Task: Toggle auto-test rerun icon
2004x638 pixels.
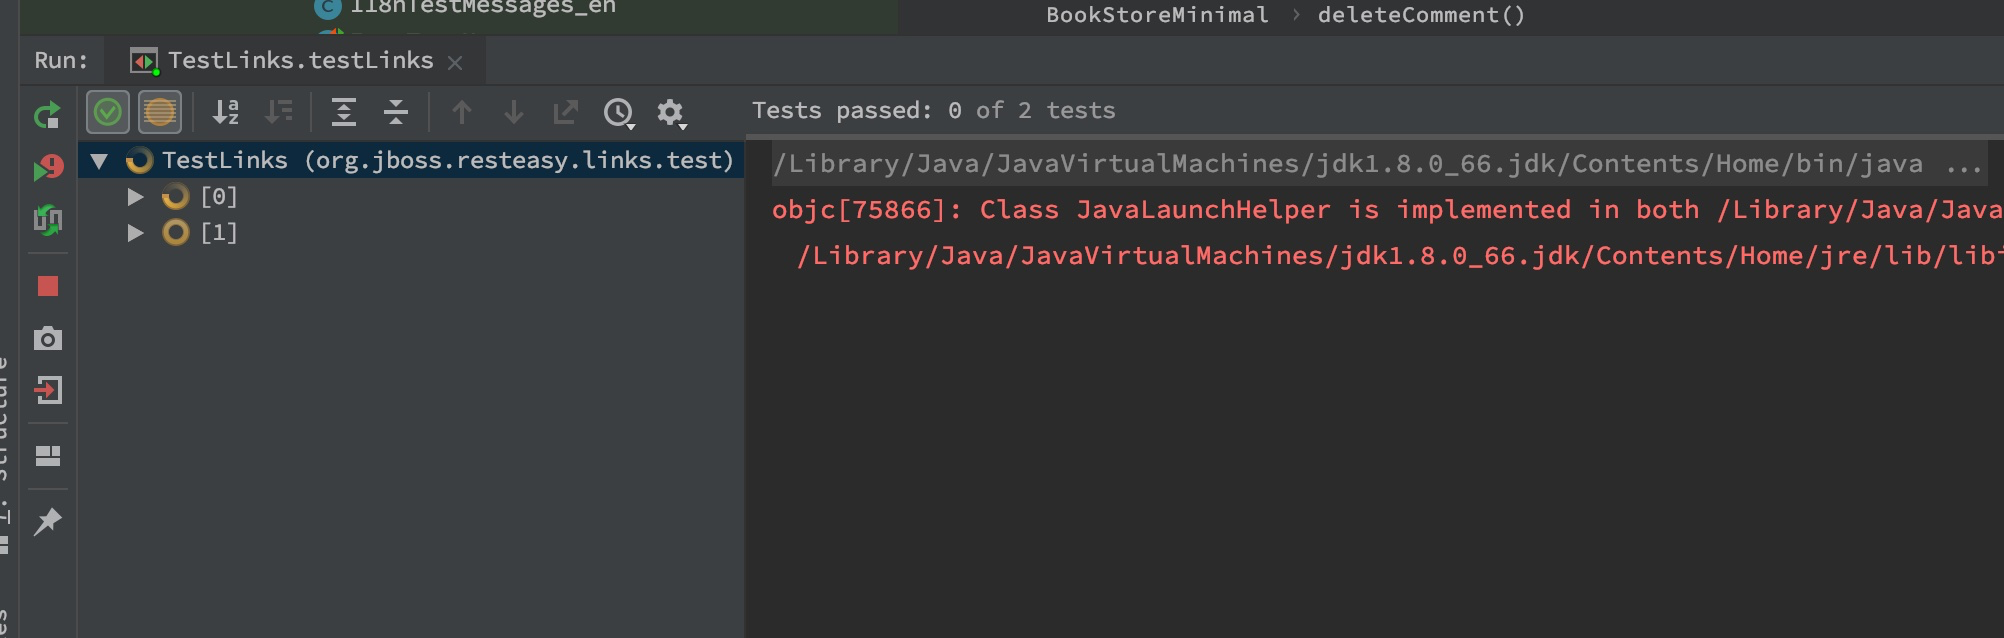Action: tap(47, 220)
